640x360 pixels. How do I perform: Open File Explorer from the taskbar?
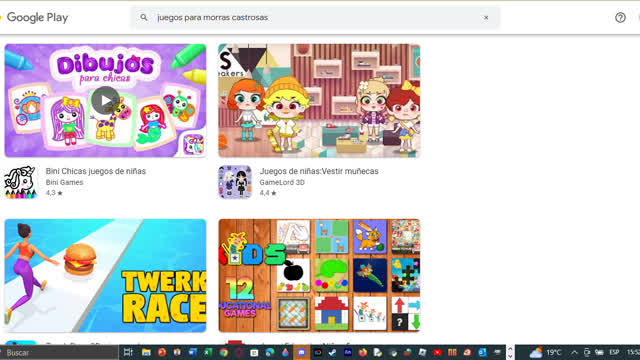pyautogui.click(x=146, y=352)
